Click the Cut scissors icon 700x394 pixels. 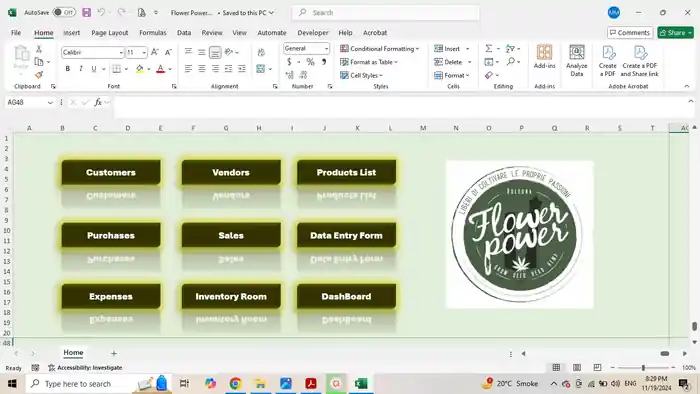pyautogui.click(x=39, y=49)
